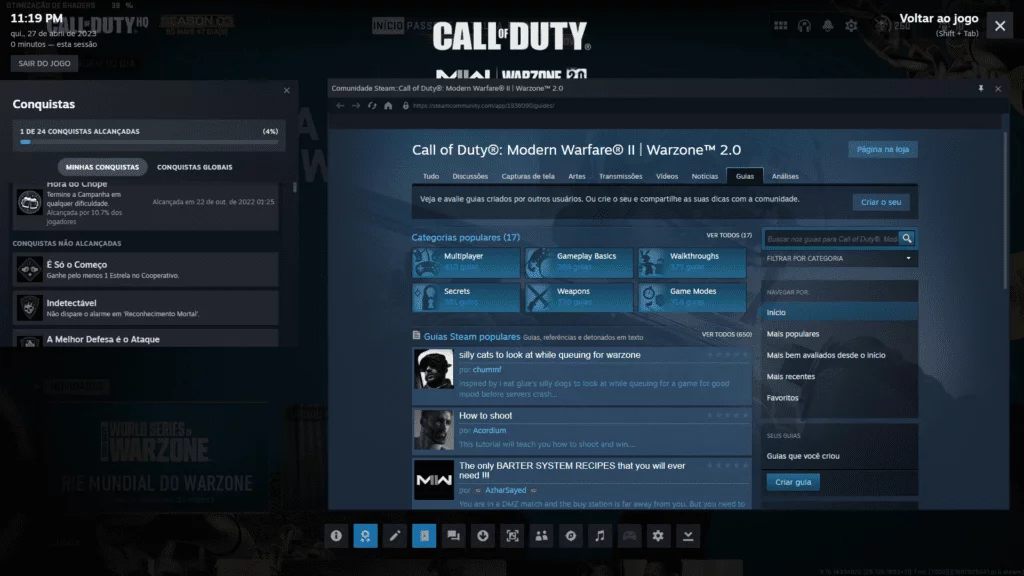Click the guide search input field
Screen dimensions: 1024x576
point(831,239)
